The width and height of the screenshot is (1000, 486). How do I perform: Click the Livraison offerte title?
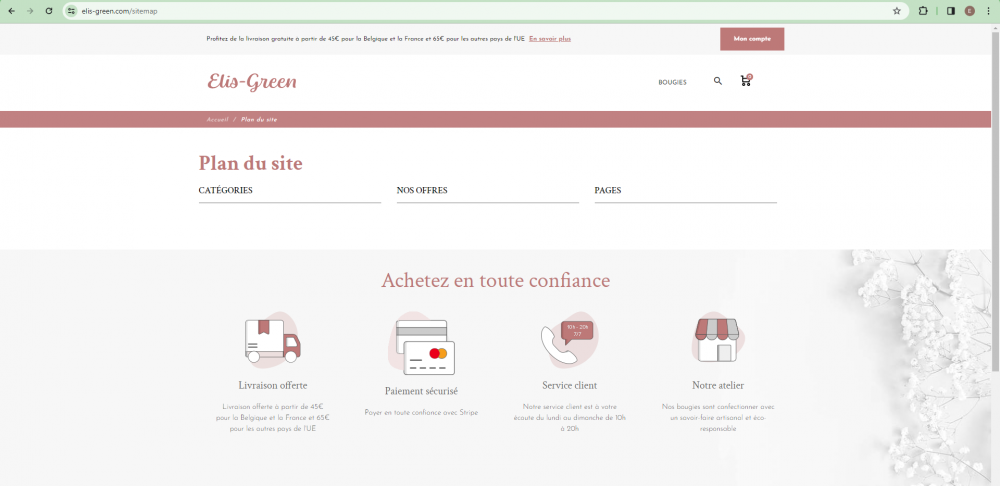click(x=273, y=385)
